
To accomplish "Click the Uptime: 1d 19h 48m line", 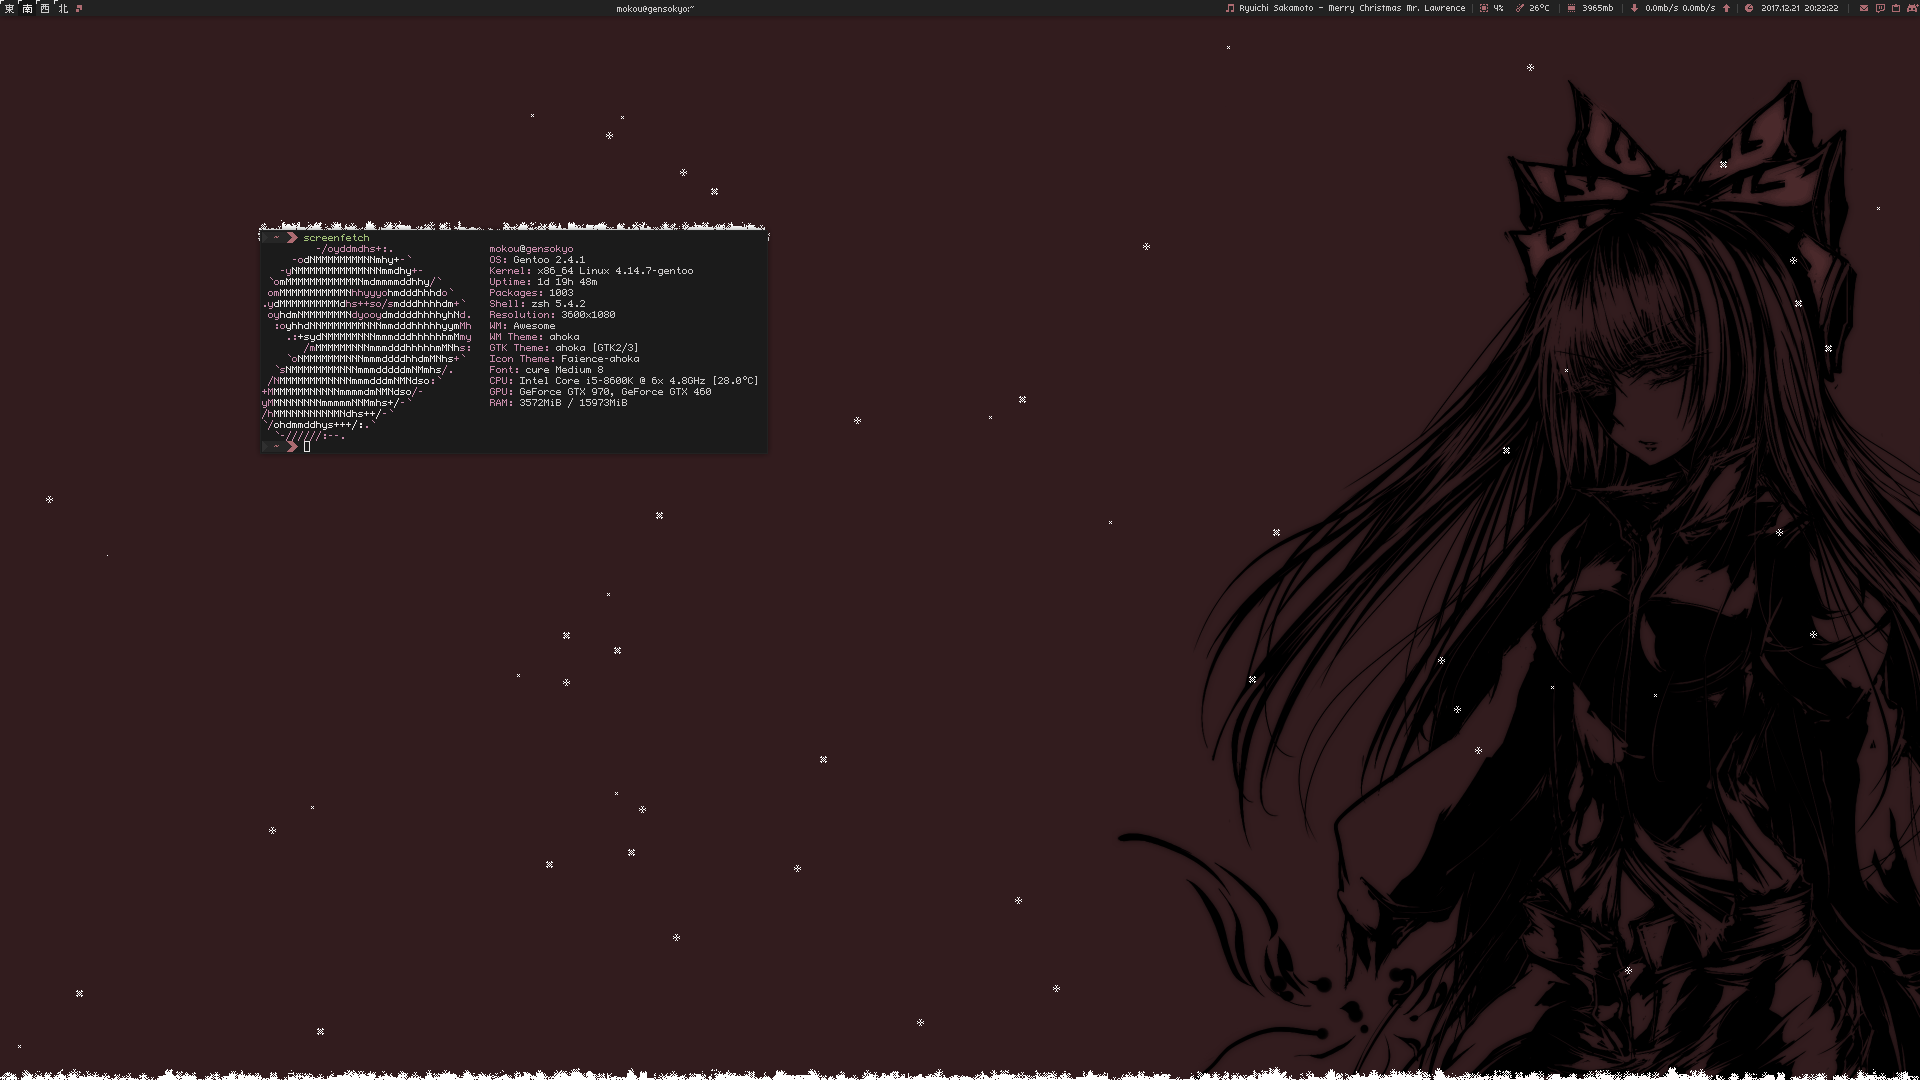I will (x=543, y=282).
